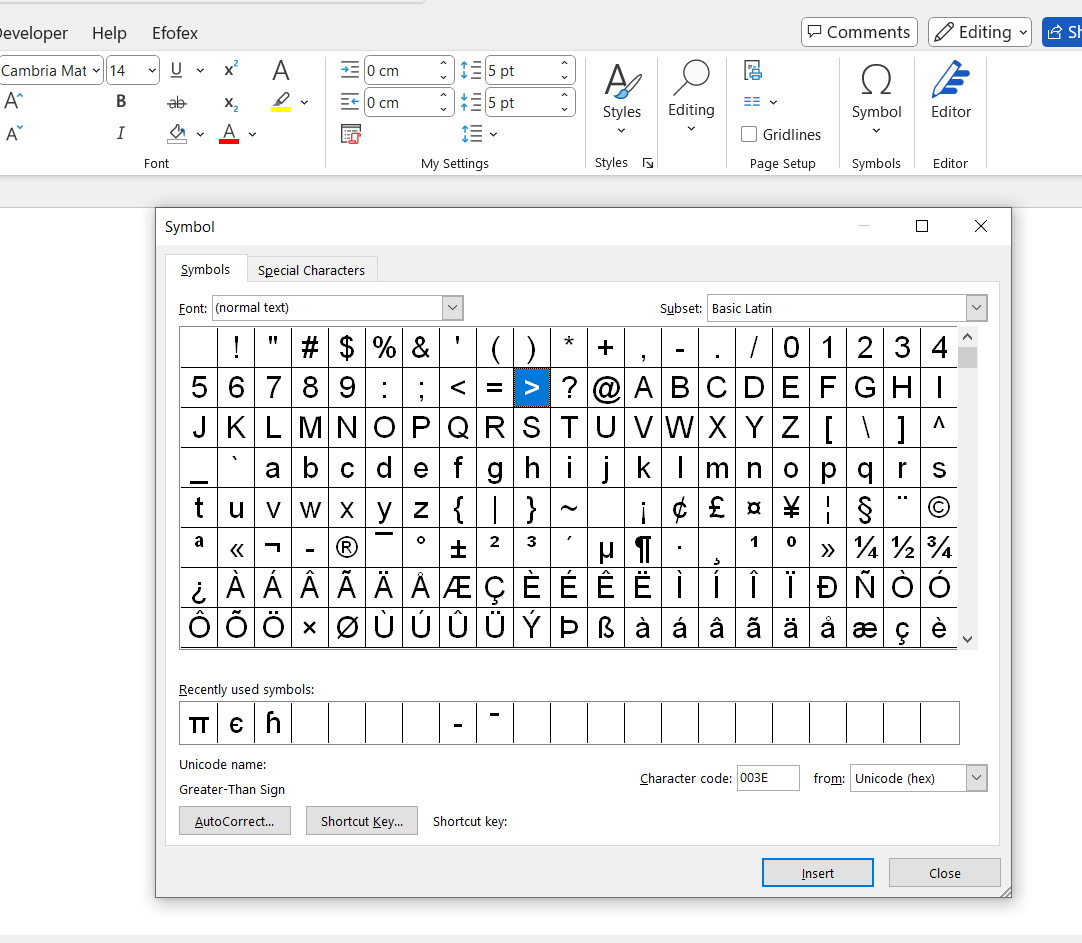Select the @ symbol in grid
This screenshot has height=943, width=1082.
[606, 388]
